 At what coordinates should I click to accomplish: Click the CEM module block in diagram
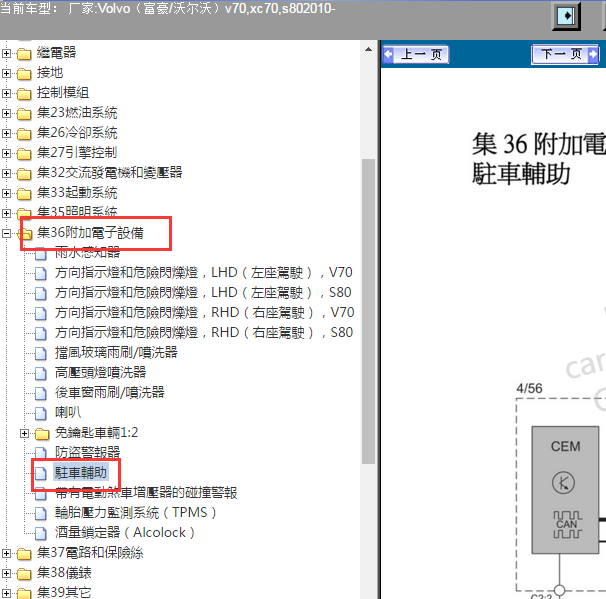(565, 490)
